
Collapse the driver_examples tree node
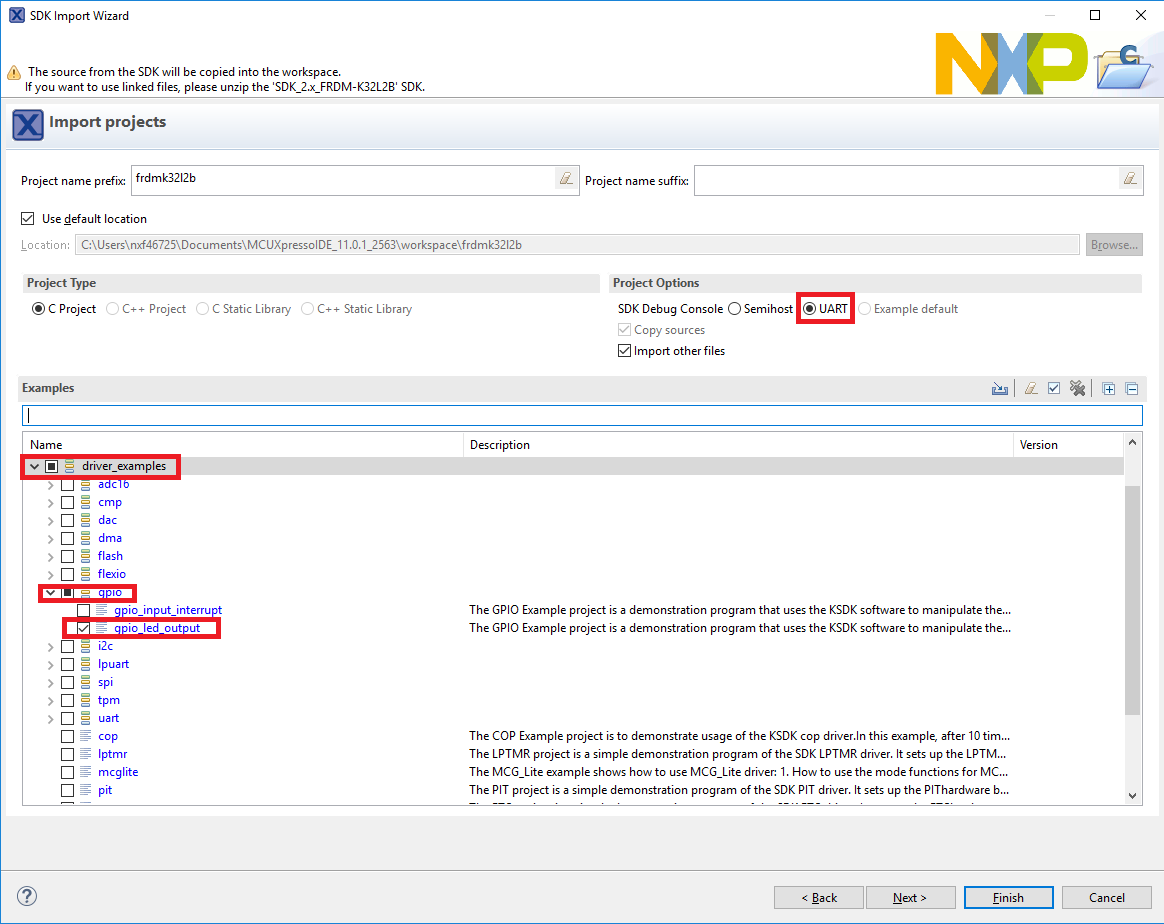click(x=35, y=466)
